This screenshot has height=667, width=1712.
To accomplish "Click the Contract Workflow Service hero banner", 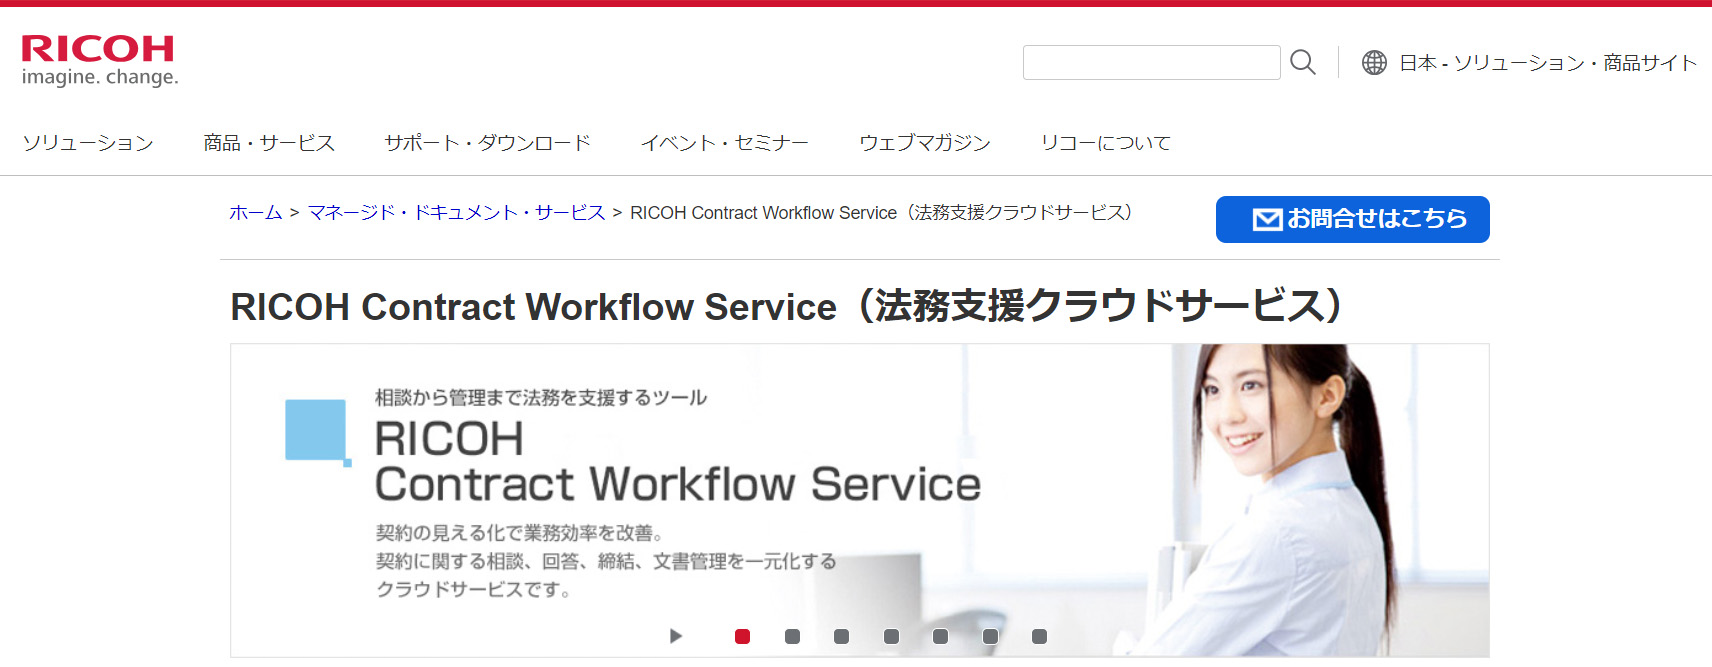I will point(860,500).
